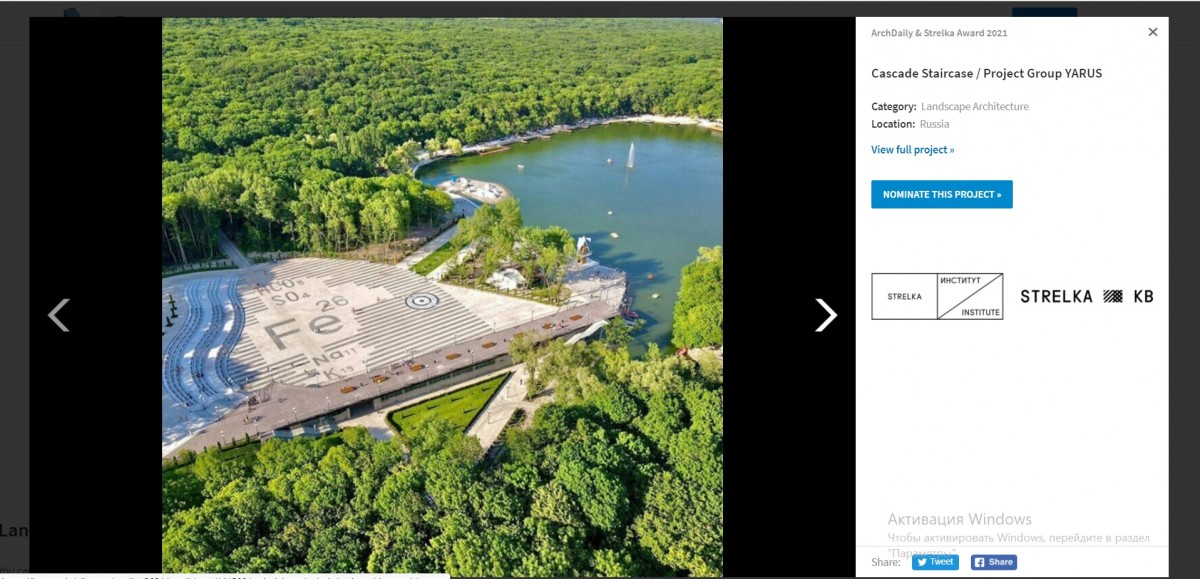Tweet this project on Twitter
This screenshot has height=579, width=1200.
coord(935,562)
